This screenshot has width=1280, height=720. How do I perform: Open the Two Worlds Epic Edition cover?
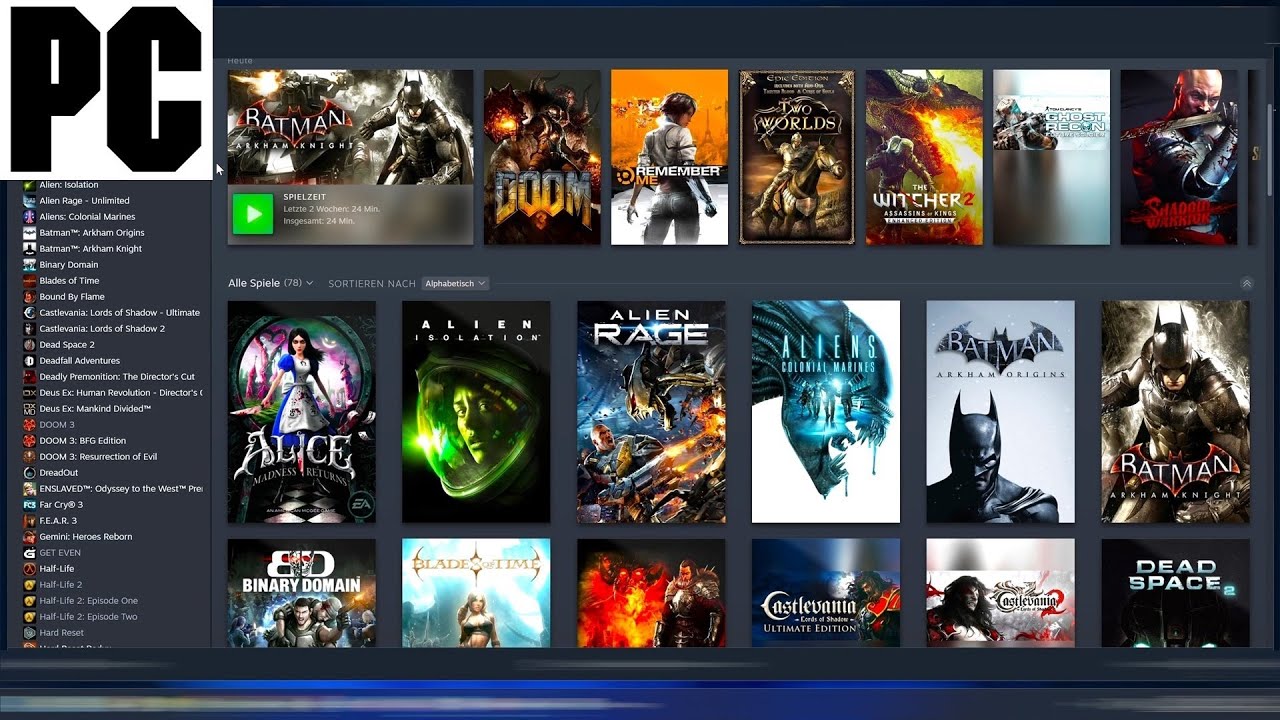pyautogui.click(x=797, y=157)
